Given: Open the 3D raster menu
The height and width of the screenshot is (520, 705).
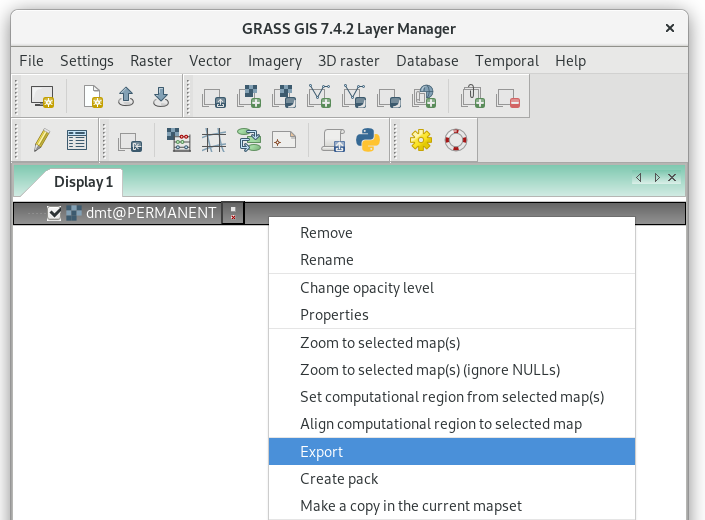Looking at the screenshot, I should pyautogui.click(x=349, y=61).
